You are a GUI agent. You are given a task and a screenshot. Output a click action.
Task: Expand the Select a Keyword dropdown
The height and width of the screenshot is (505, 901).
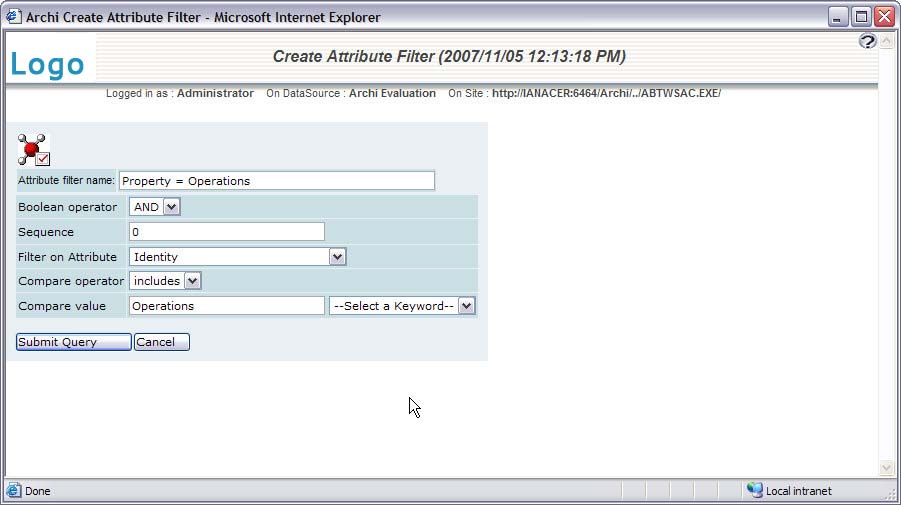pos(402,306)
